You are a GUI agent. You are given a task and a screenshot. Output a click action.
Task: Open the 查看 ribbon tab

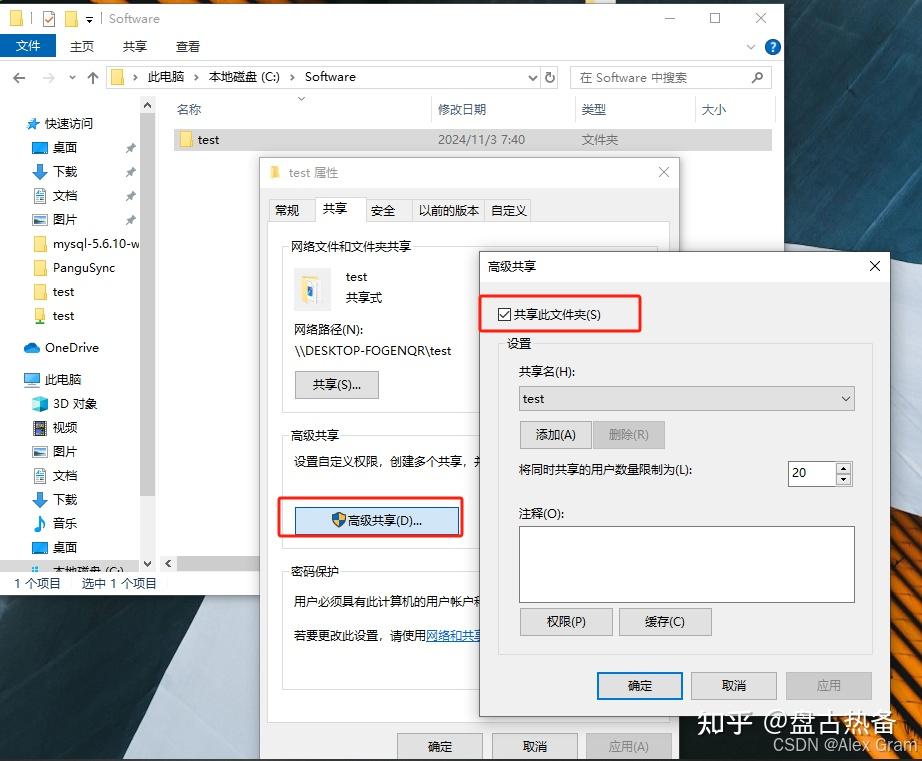[188, 47]
